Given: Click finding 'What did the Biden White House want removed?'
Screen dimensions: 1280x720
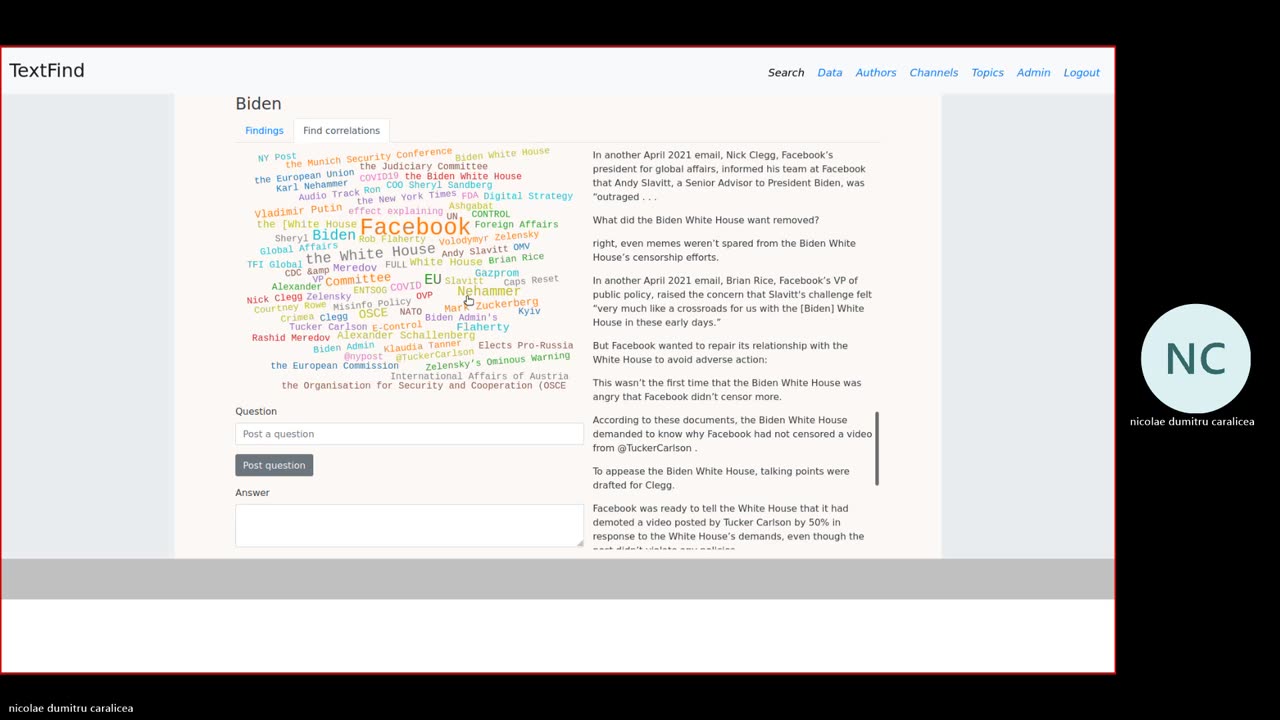Looking at the screenshot, I should (x=706, y=220).
